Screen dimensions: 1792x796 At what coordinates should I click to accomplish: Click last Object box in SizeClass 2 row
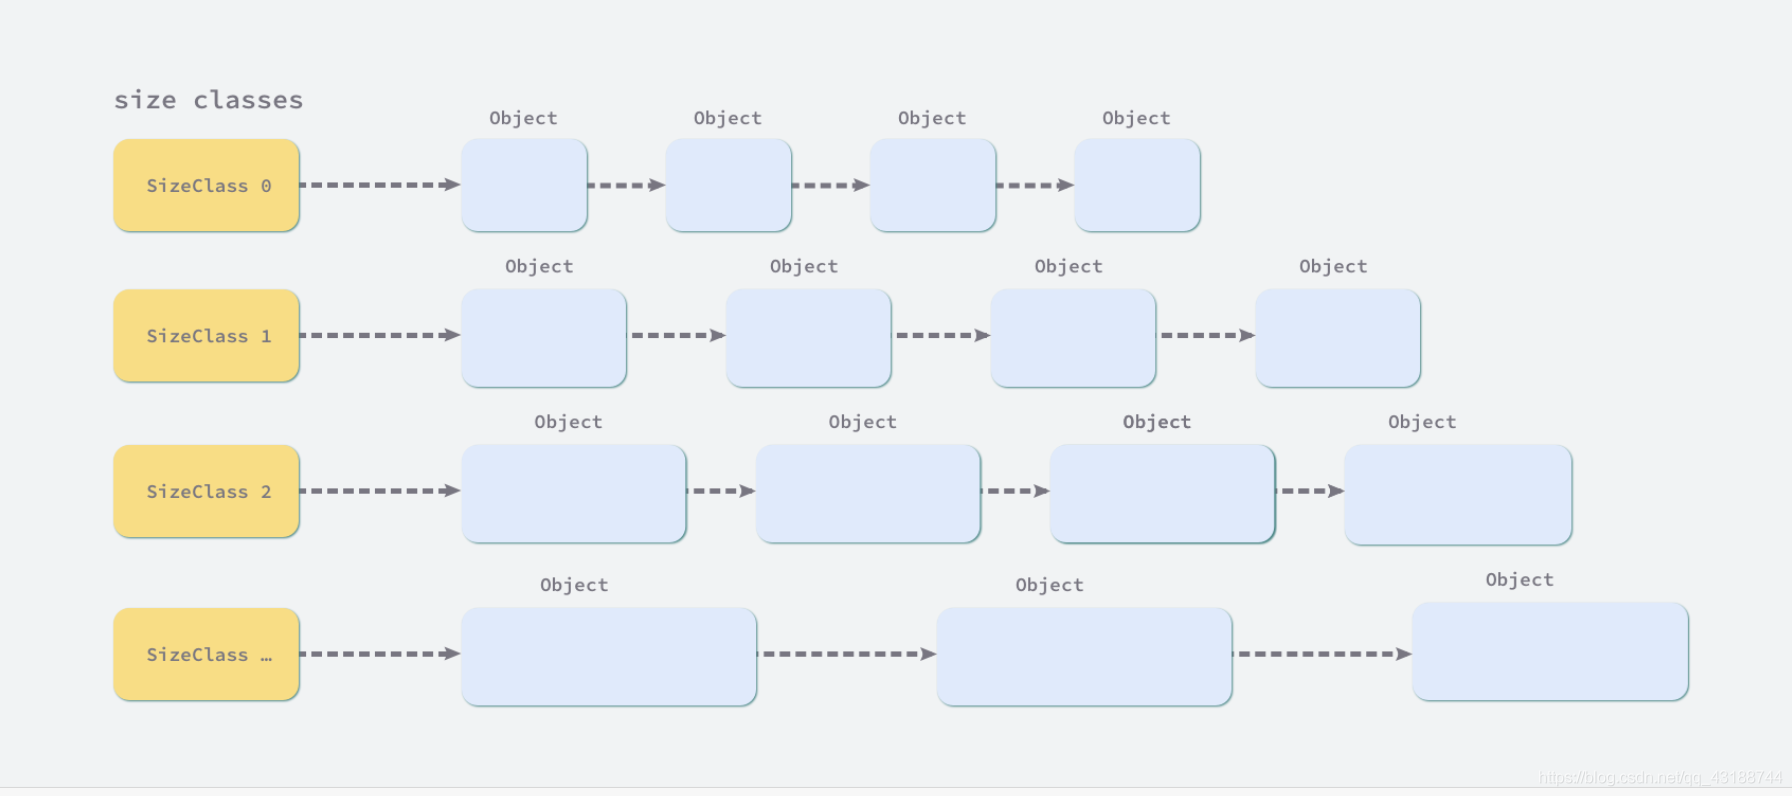tap(1459, 496)
